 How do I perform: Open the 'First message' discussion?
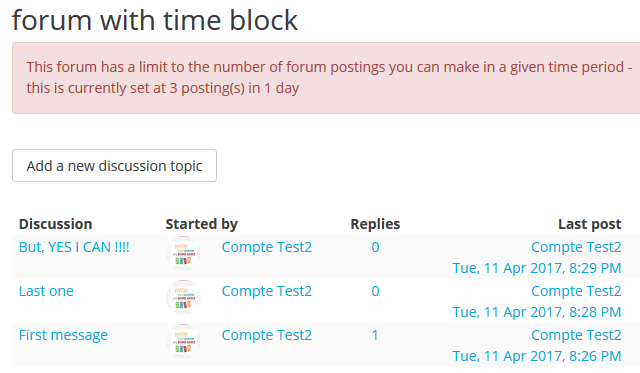point(63,335)
